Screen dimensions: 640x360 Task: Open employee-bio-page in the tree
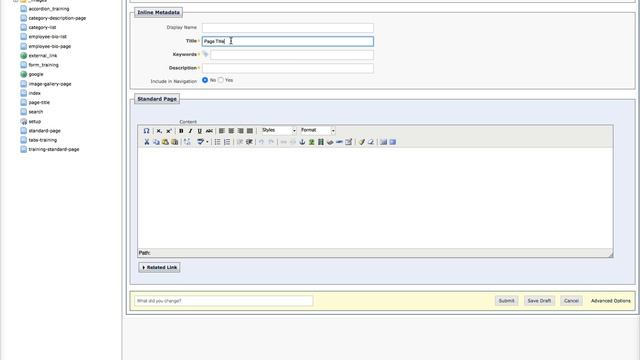pos(49,47)
